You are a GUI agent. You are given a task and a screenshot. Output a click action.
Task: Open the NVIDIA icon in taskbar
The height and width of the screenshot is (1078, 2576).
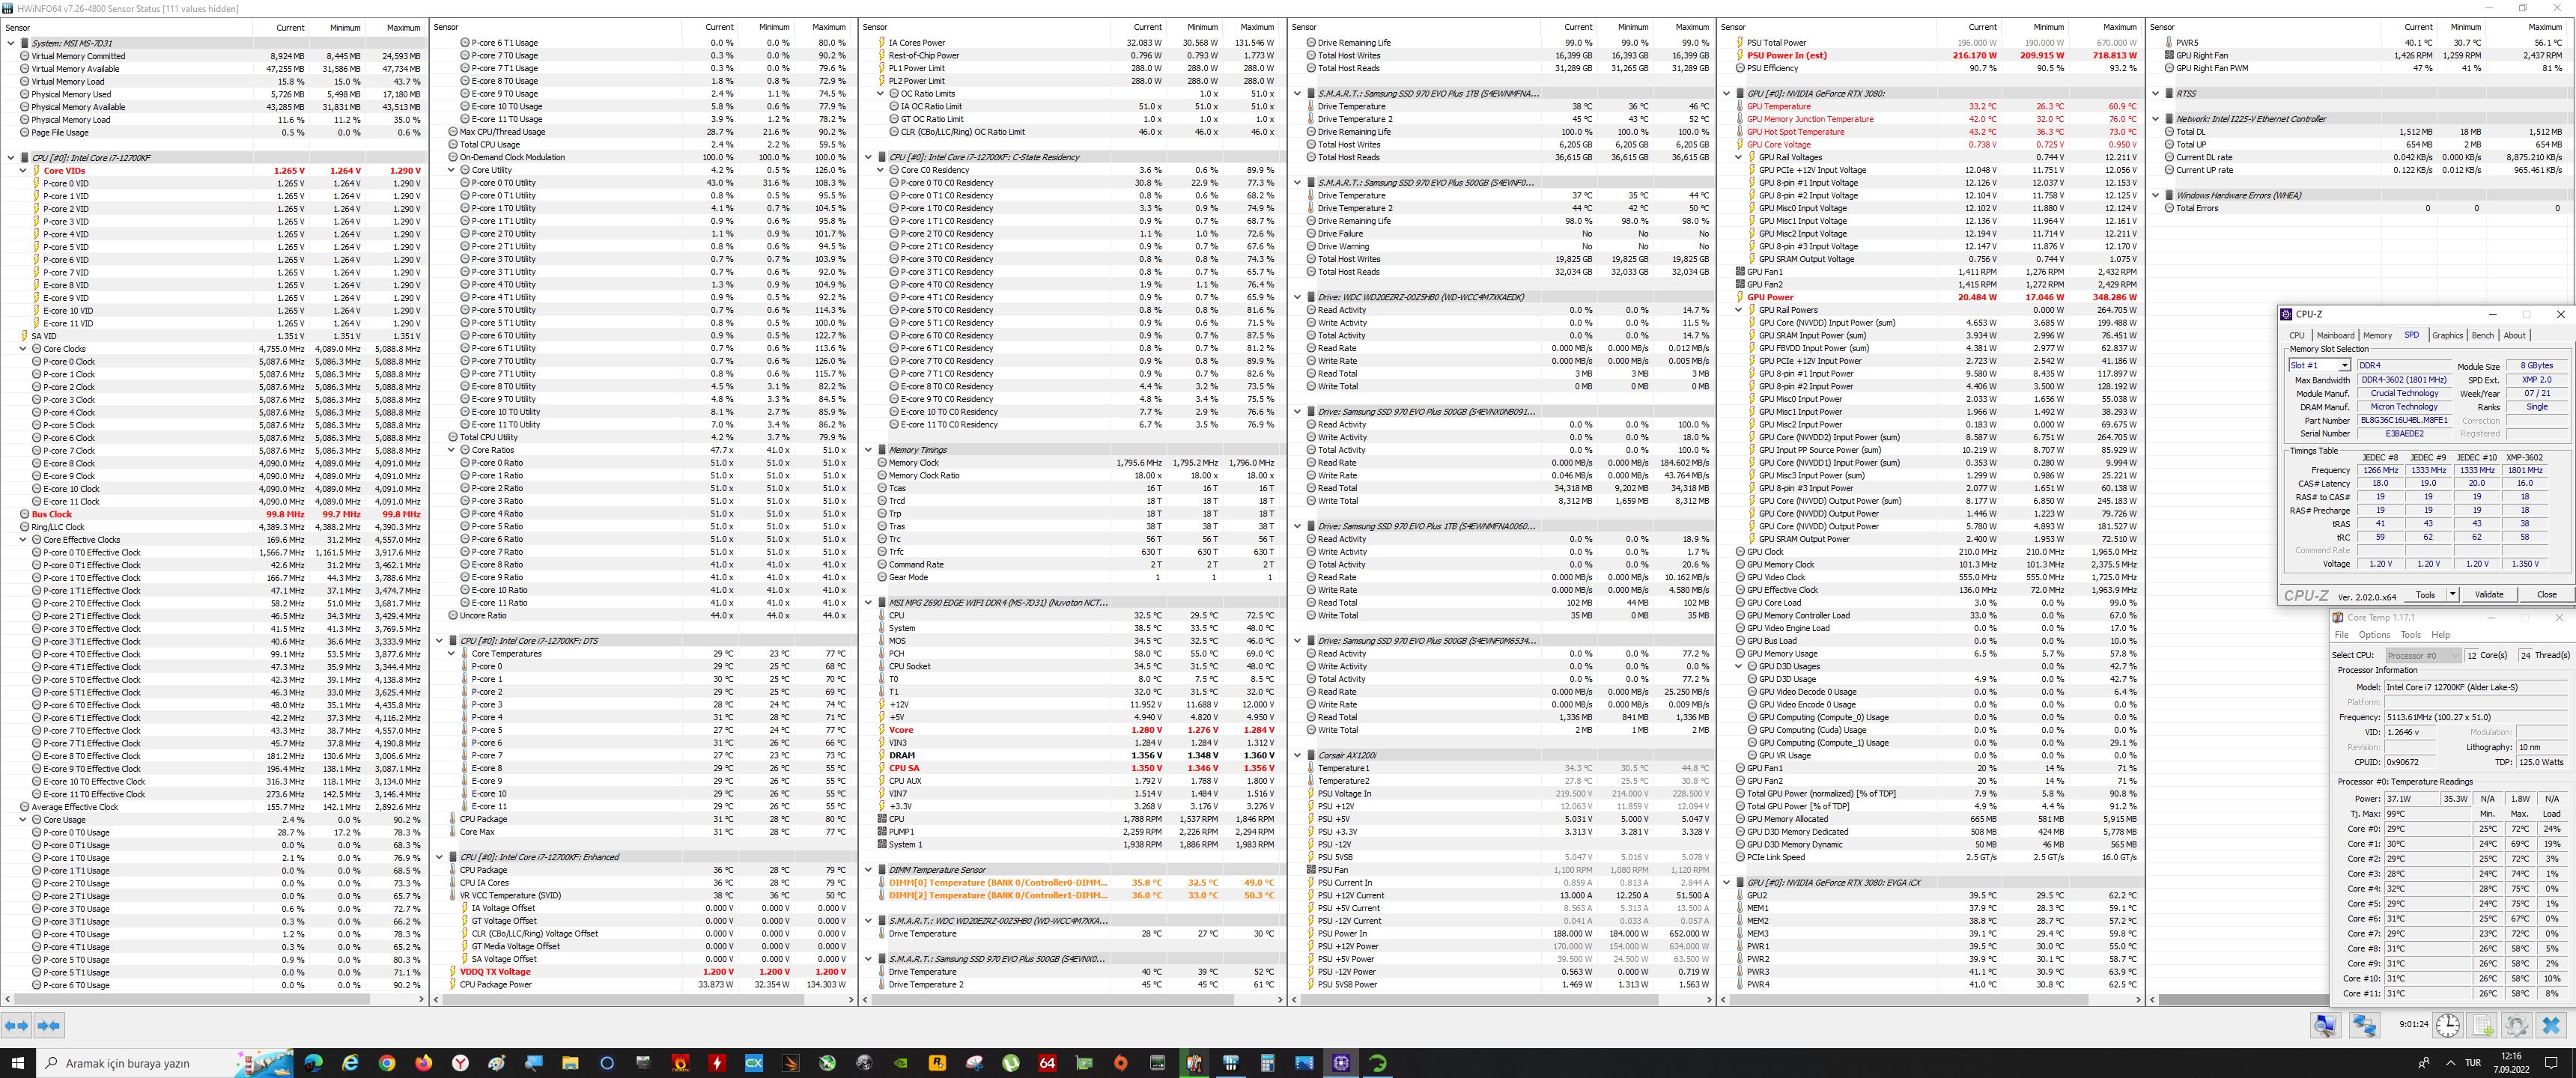click(900, 1063)
